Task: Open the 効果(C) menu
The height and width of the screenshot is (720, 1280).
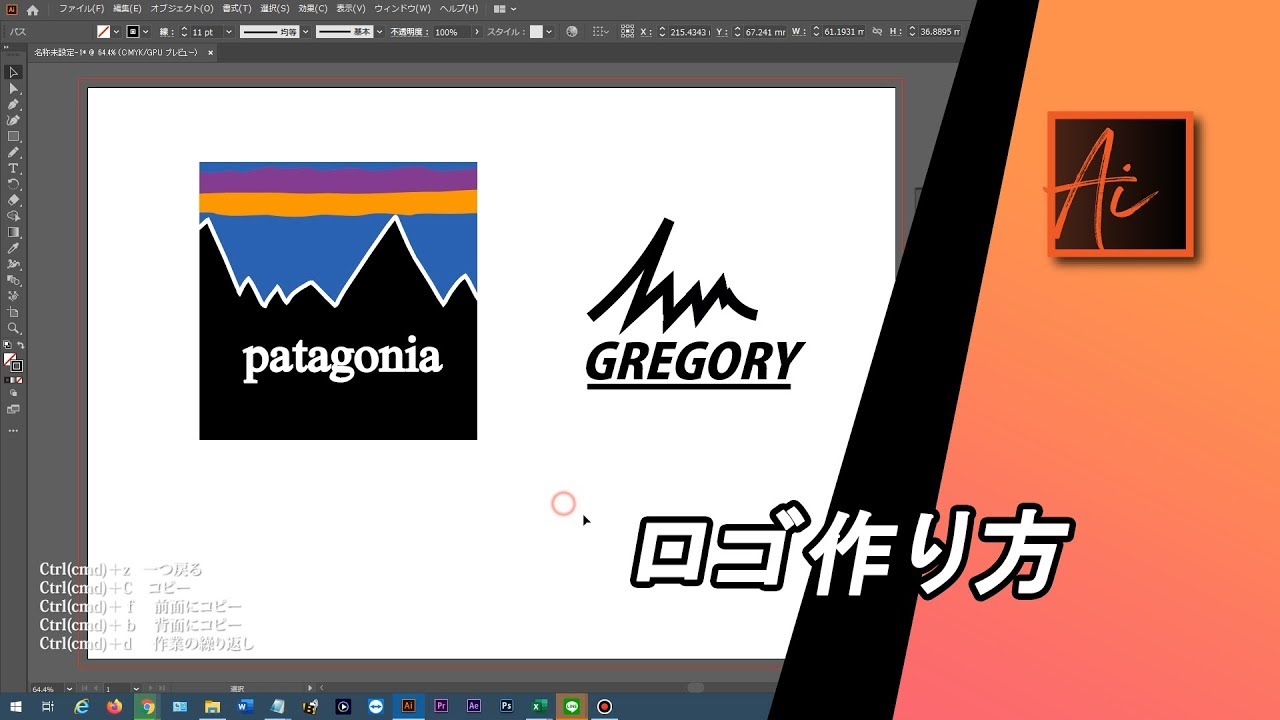Action: click(x=313, y=9)
